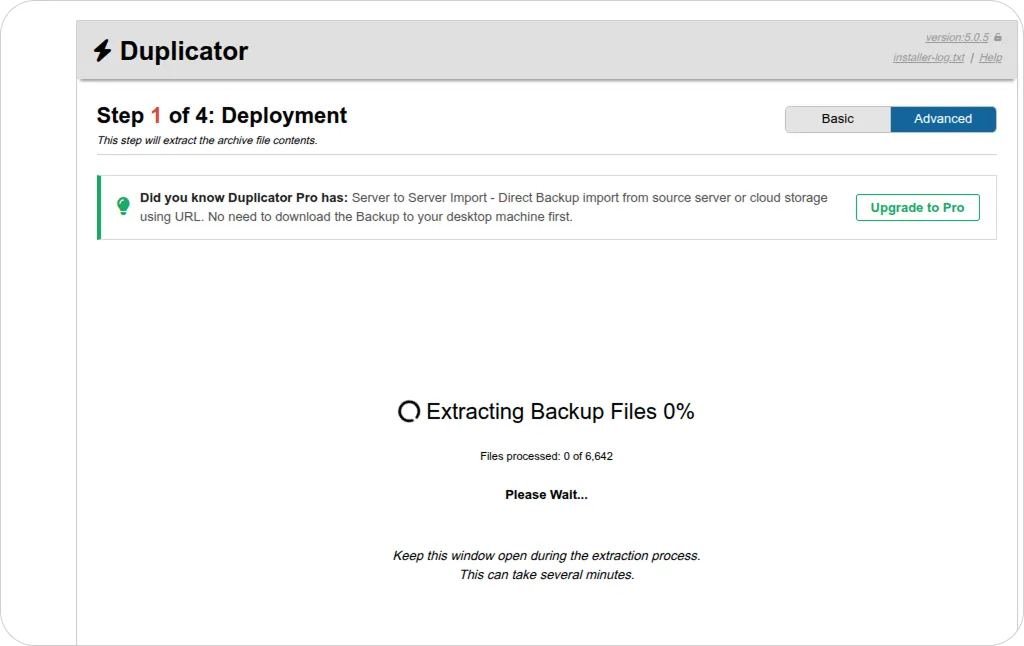The height and width of the screenshot is (646, 1024).
Task: Click 'Keep this window open' notice text
Action: point(547,556)
